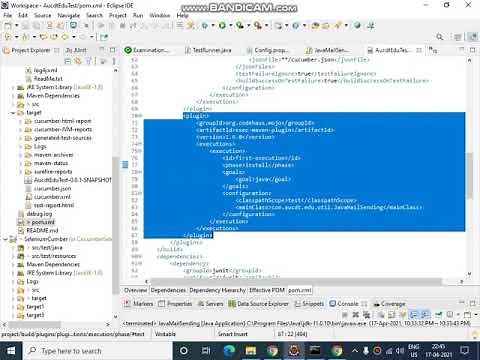Close the AucdtEduTes pom editor tab
The image size is (480, 360).
[x=419, y=50]
